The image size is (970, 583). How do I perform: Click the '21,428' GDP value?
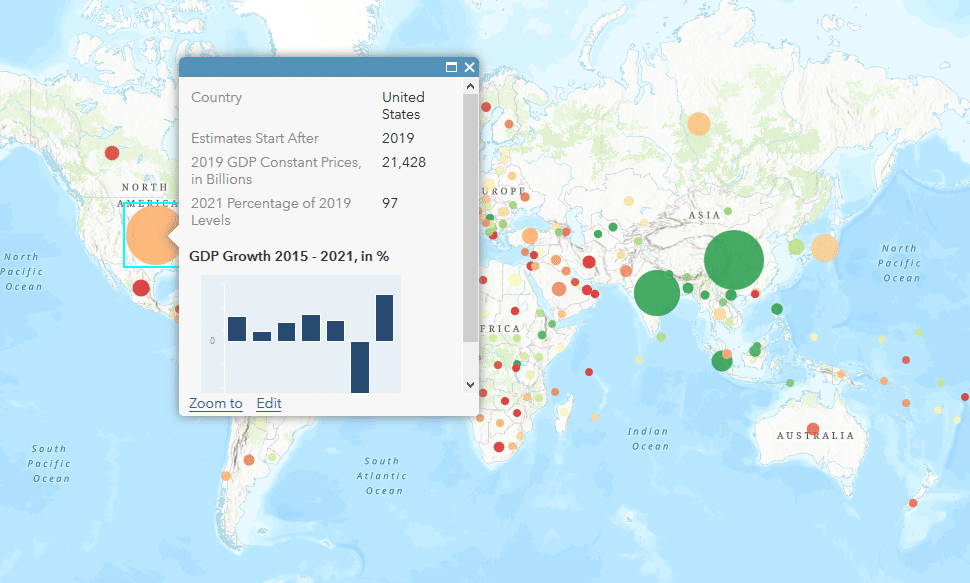(x=404, y=162)
